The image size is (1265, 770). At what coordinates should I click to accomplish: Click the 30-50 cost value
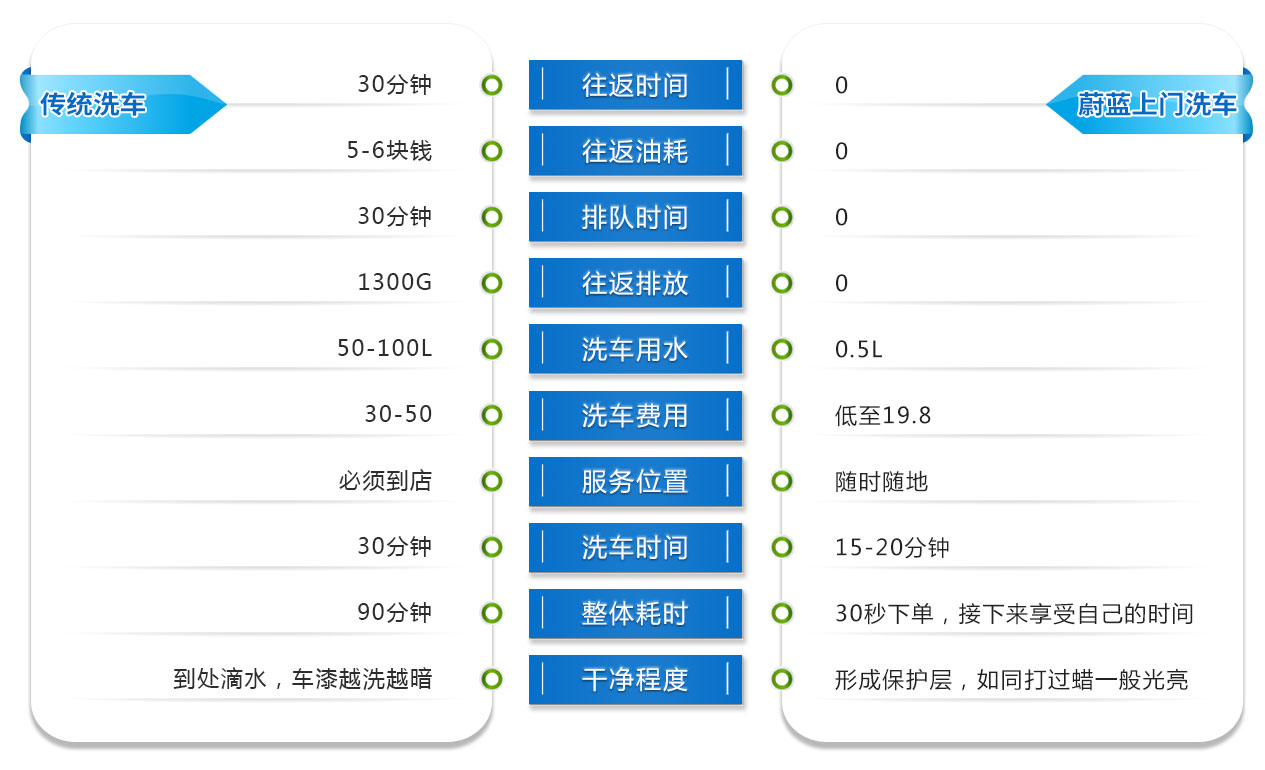(399, 415)
